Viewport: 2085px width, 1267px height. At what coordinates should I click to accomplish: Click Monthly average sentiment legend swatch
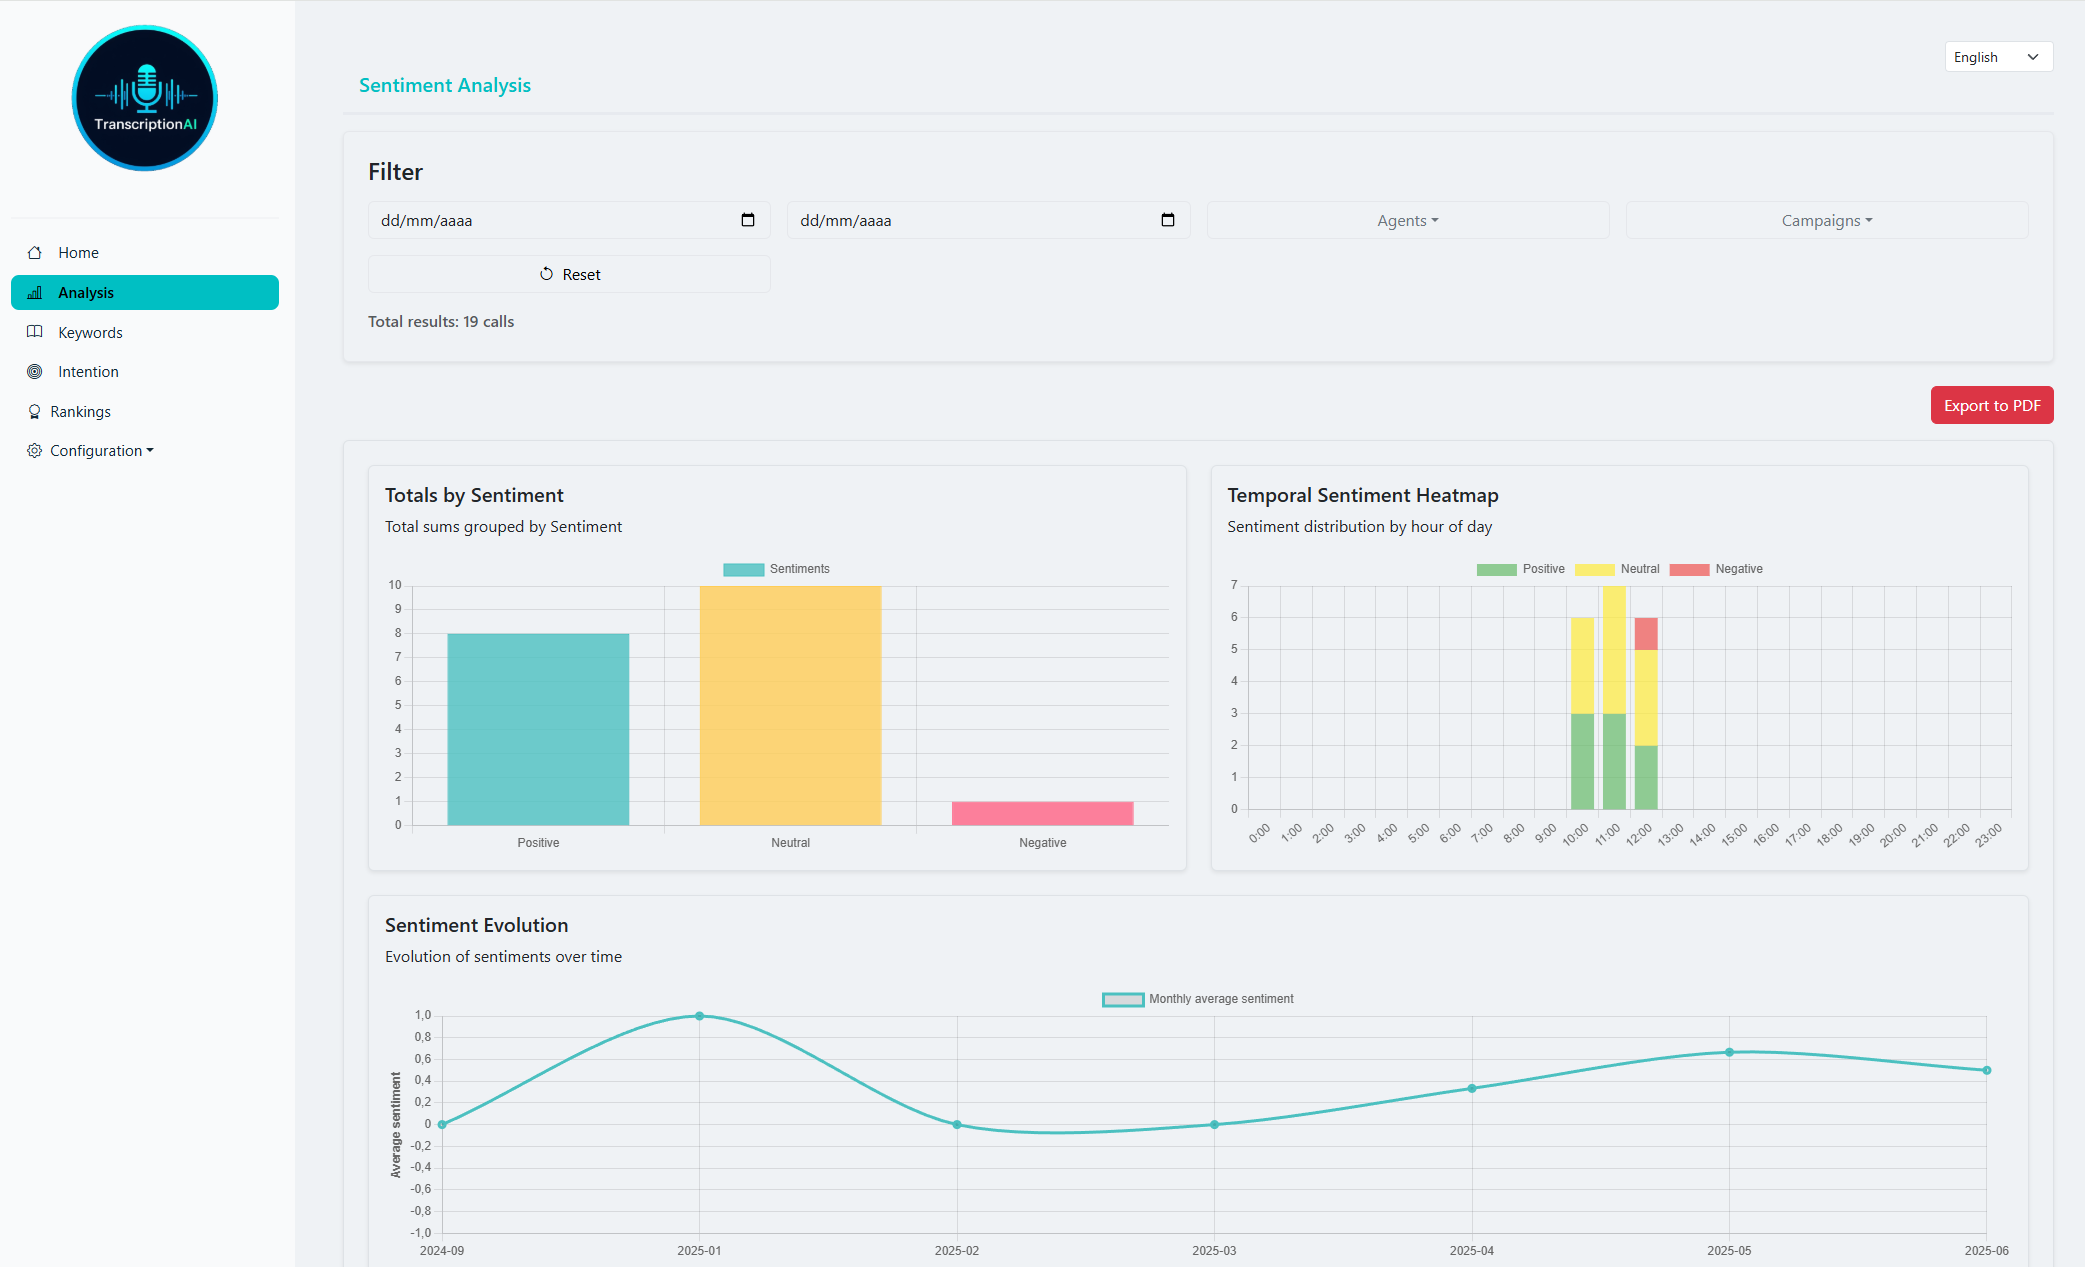(1122, 999)
